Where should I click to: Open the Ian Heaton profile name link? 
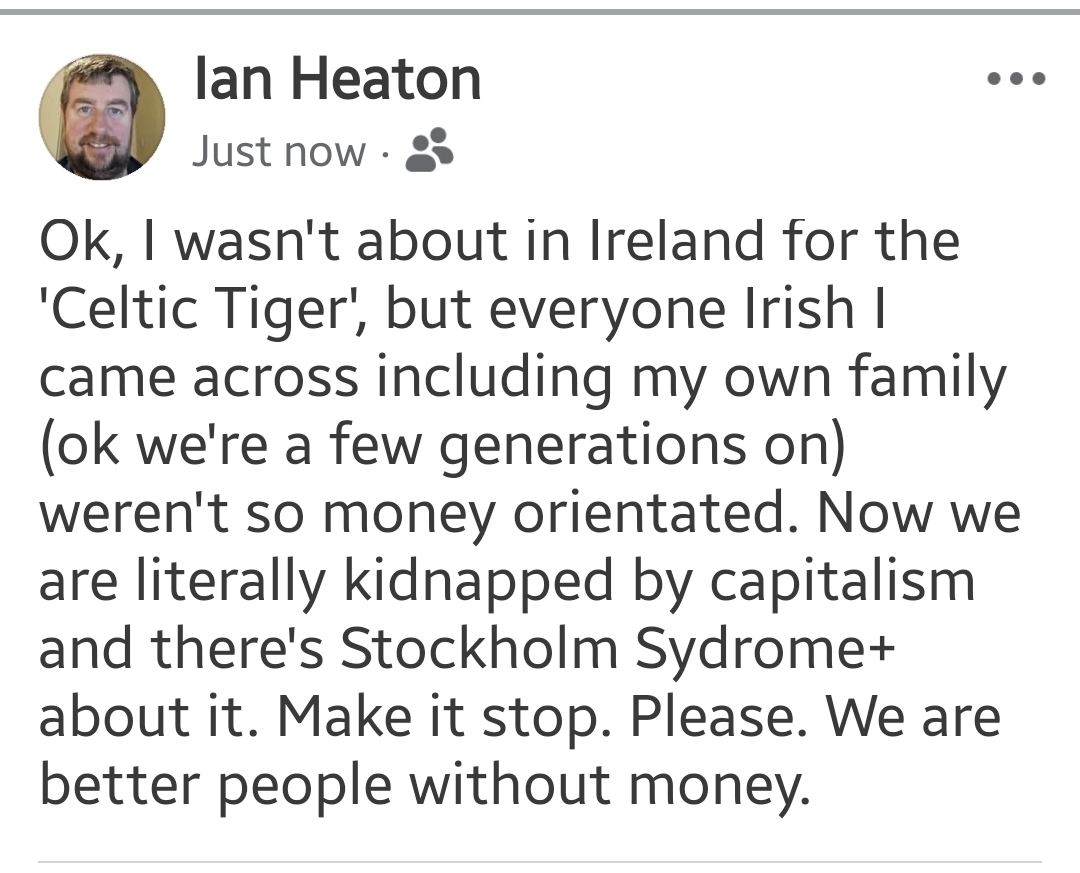338,79
